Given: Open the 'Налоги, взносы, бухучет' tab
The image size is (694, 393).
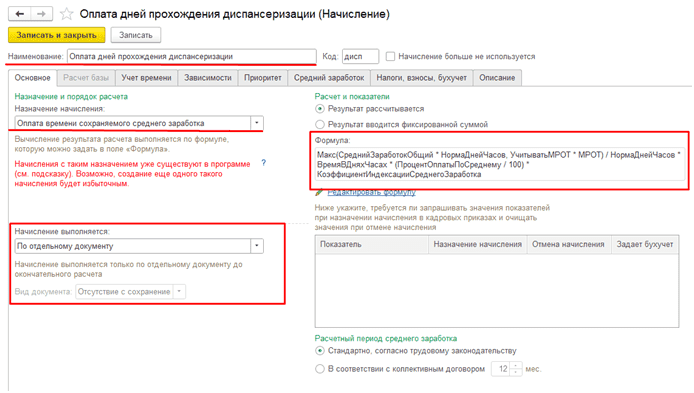Looking at the screenshot, I should [x=422, y=78].
